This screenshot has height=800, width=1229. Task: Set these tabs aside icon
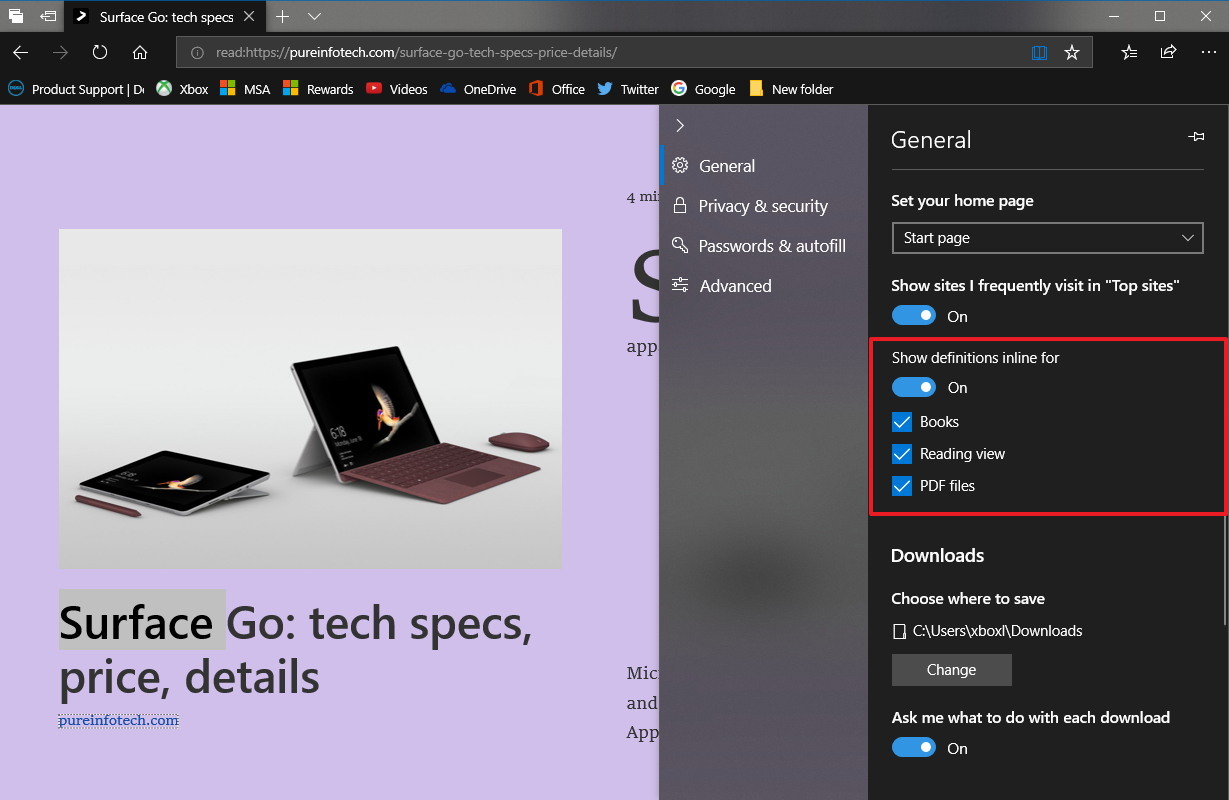(x=48, y=16)
